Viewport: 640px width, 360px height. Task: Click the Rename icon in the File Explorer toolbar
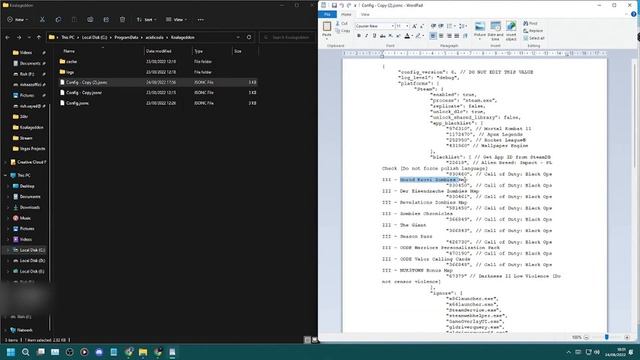tap(90, 20)
